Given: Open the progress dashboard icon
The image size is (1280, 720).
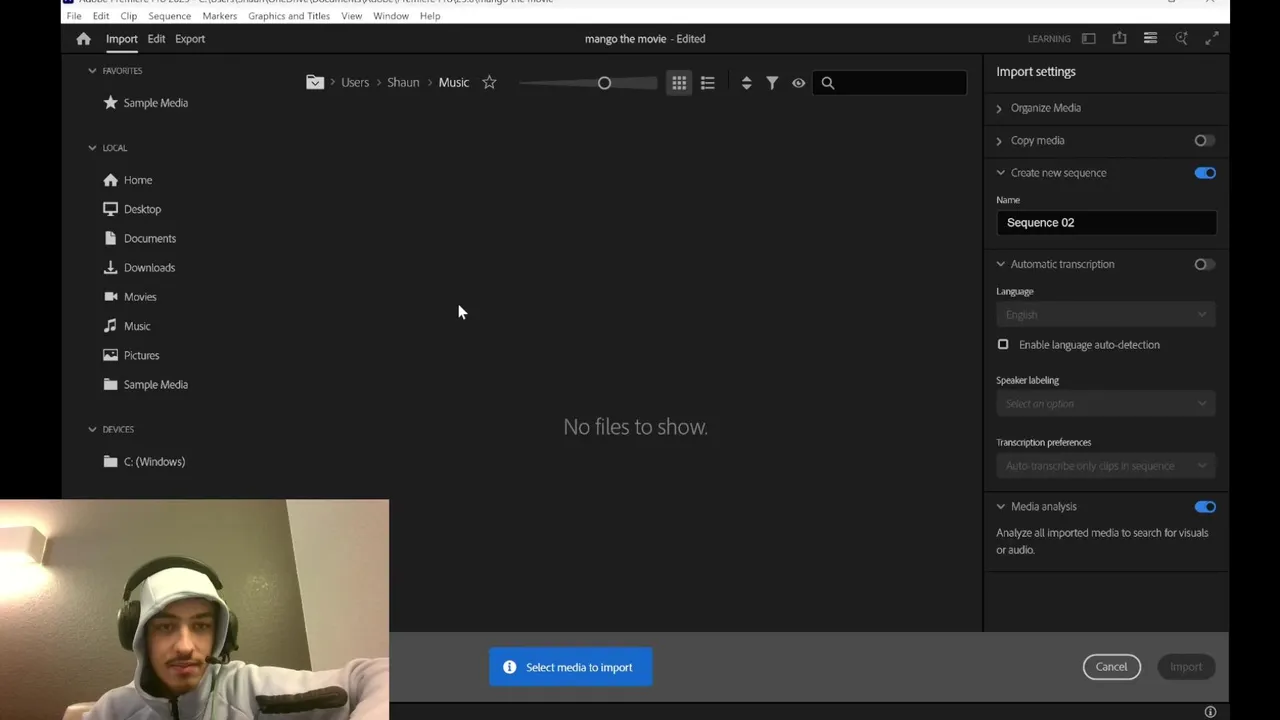Looking at the screenshot, I should tap(1150, 38).
